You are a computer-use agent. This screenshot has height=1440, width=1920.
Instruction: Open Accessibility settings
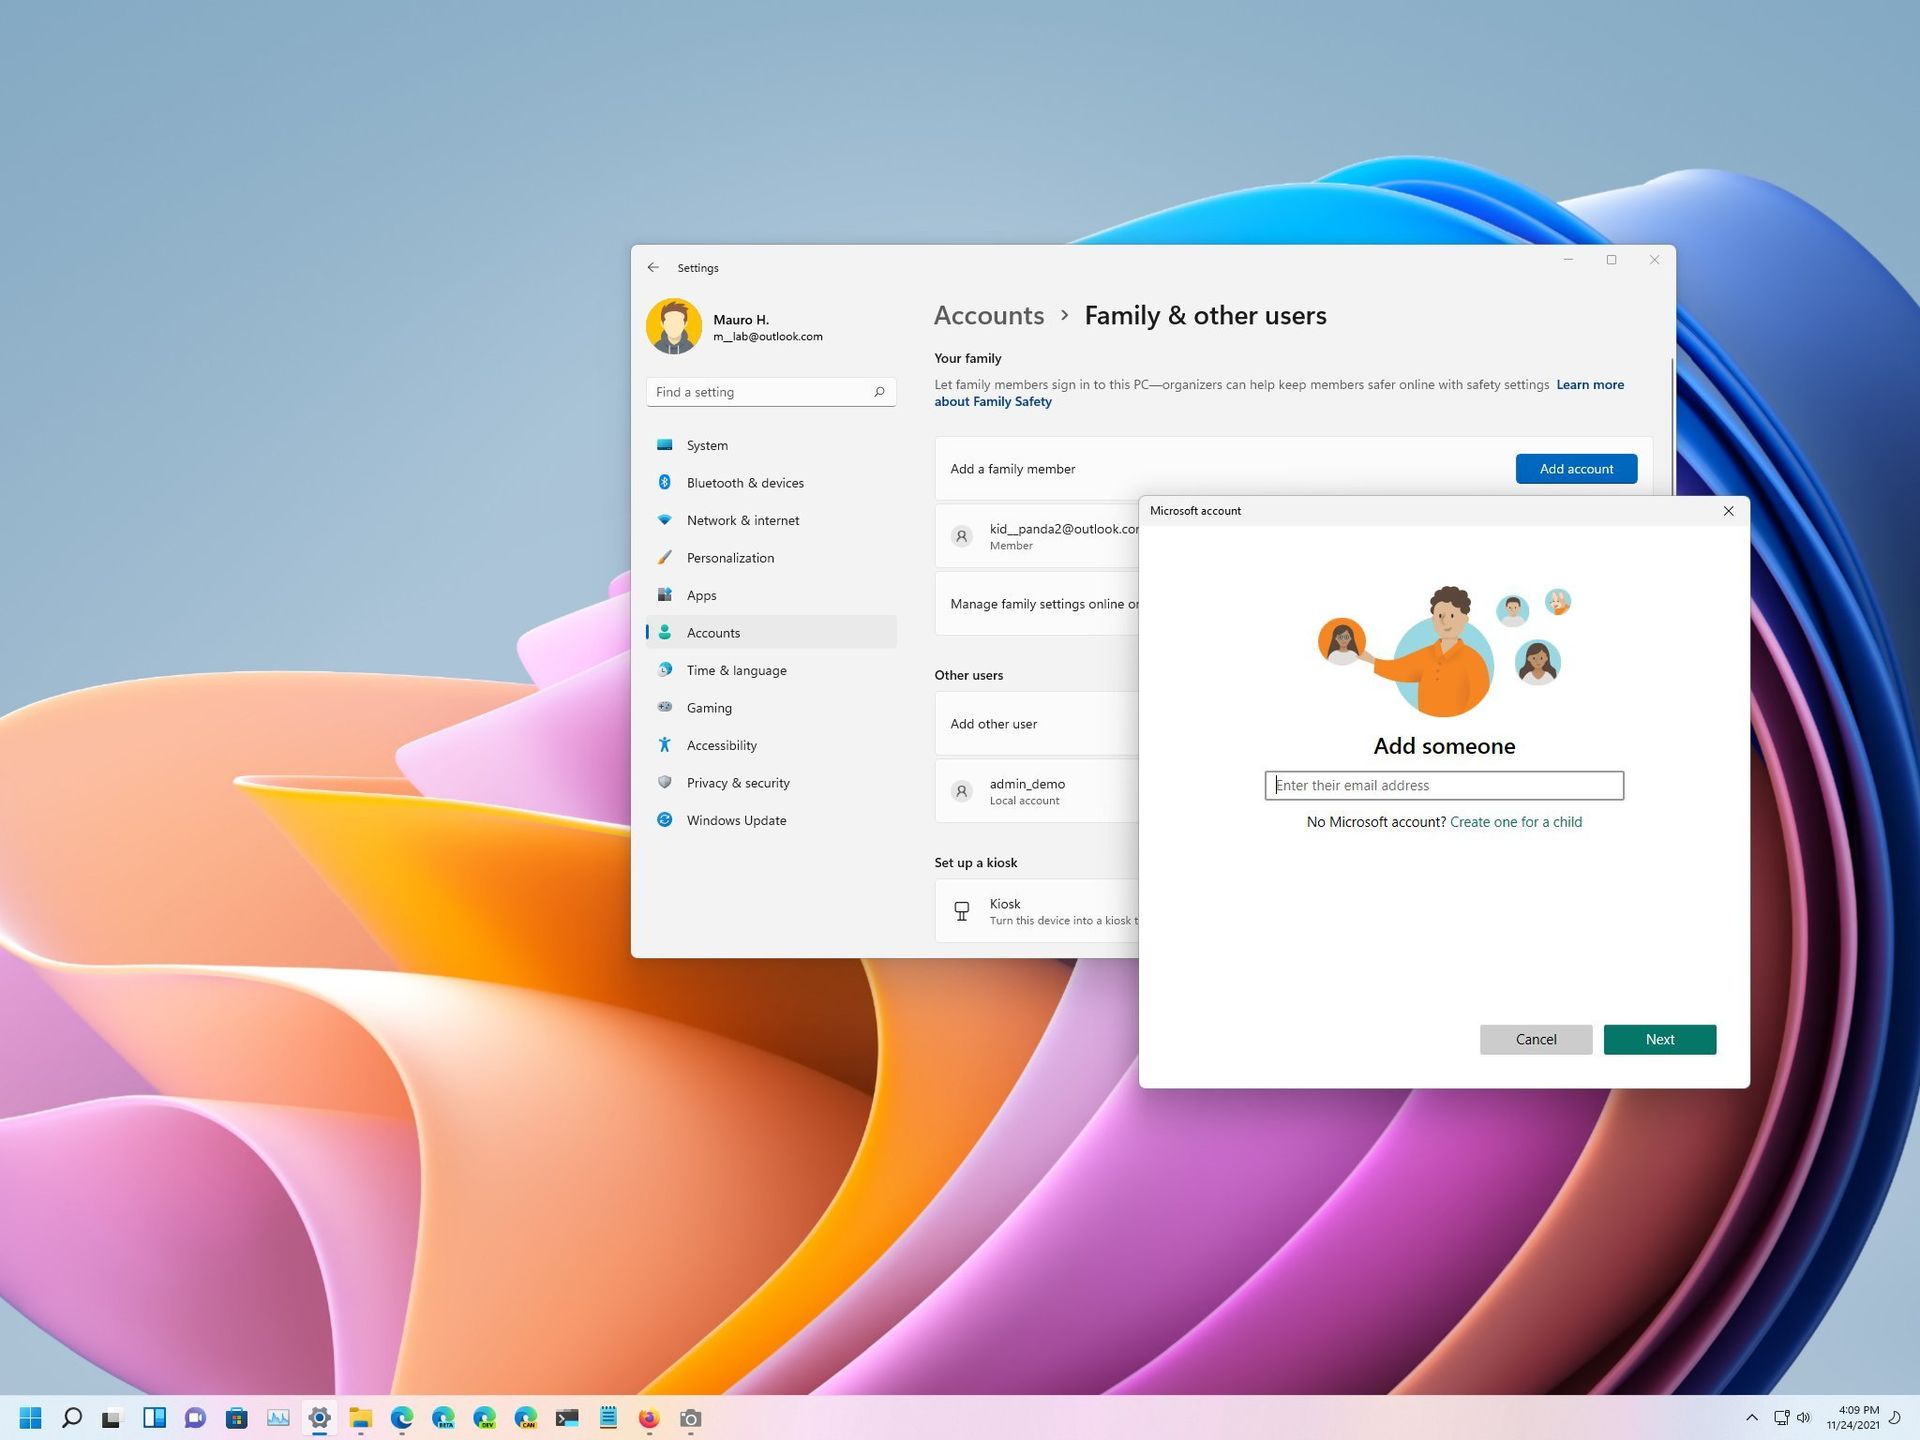coord(721,745)
